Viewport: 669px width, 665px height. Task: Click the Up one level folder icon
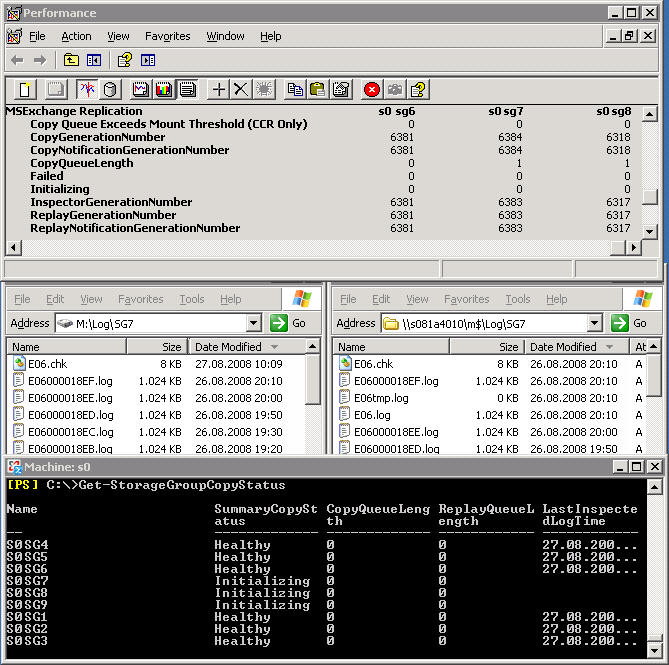(71, 60)
